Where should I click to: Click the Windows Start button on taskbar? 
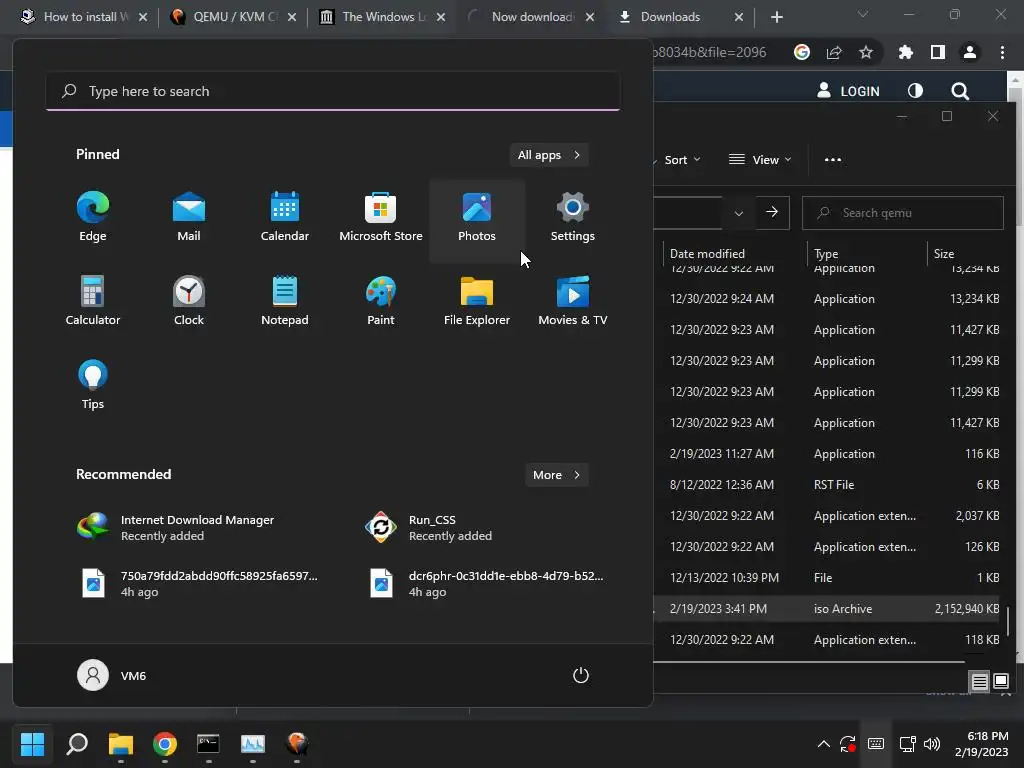point(32,743)
